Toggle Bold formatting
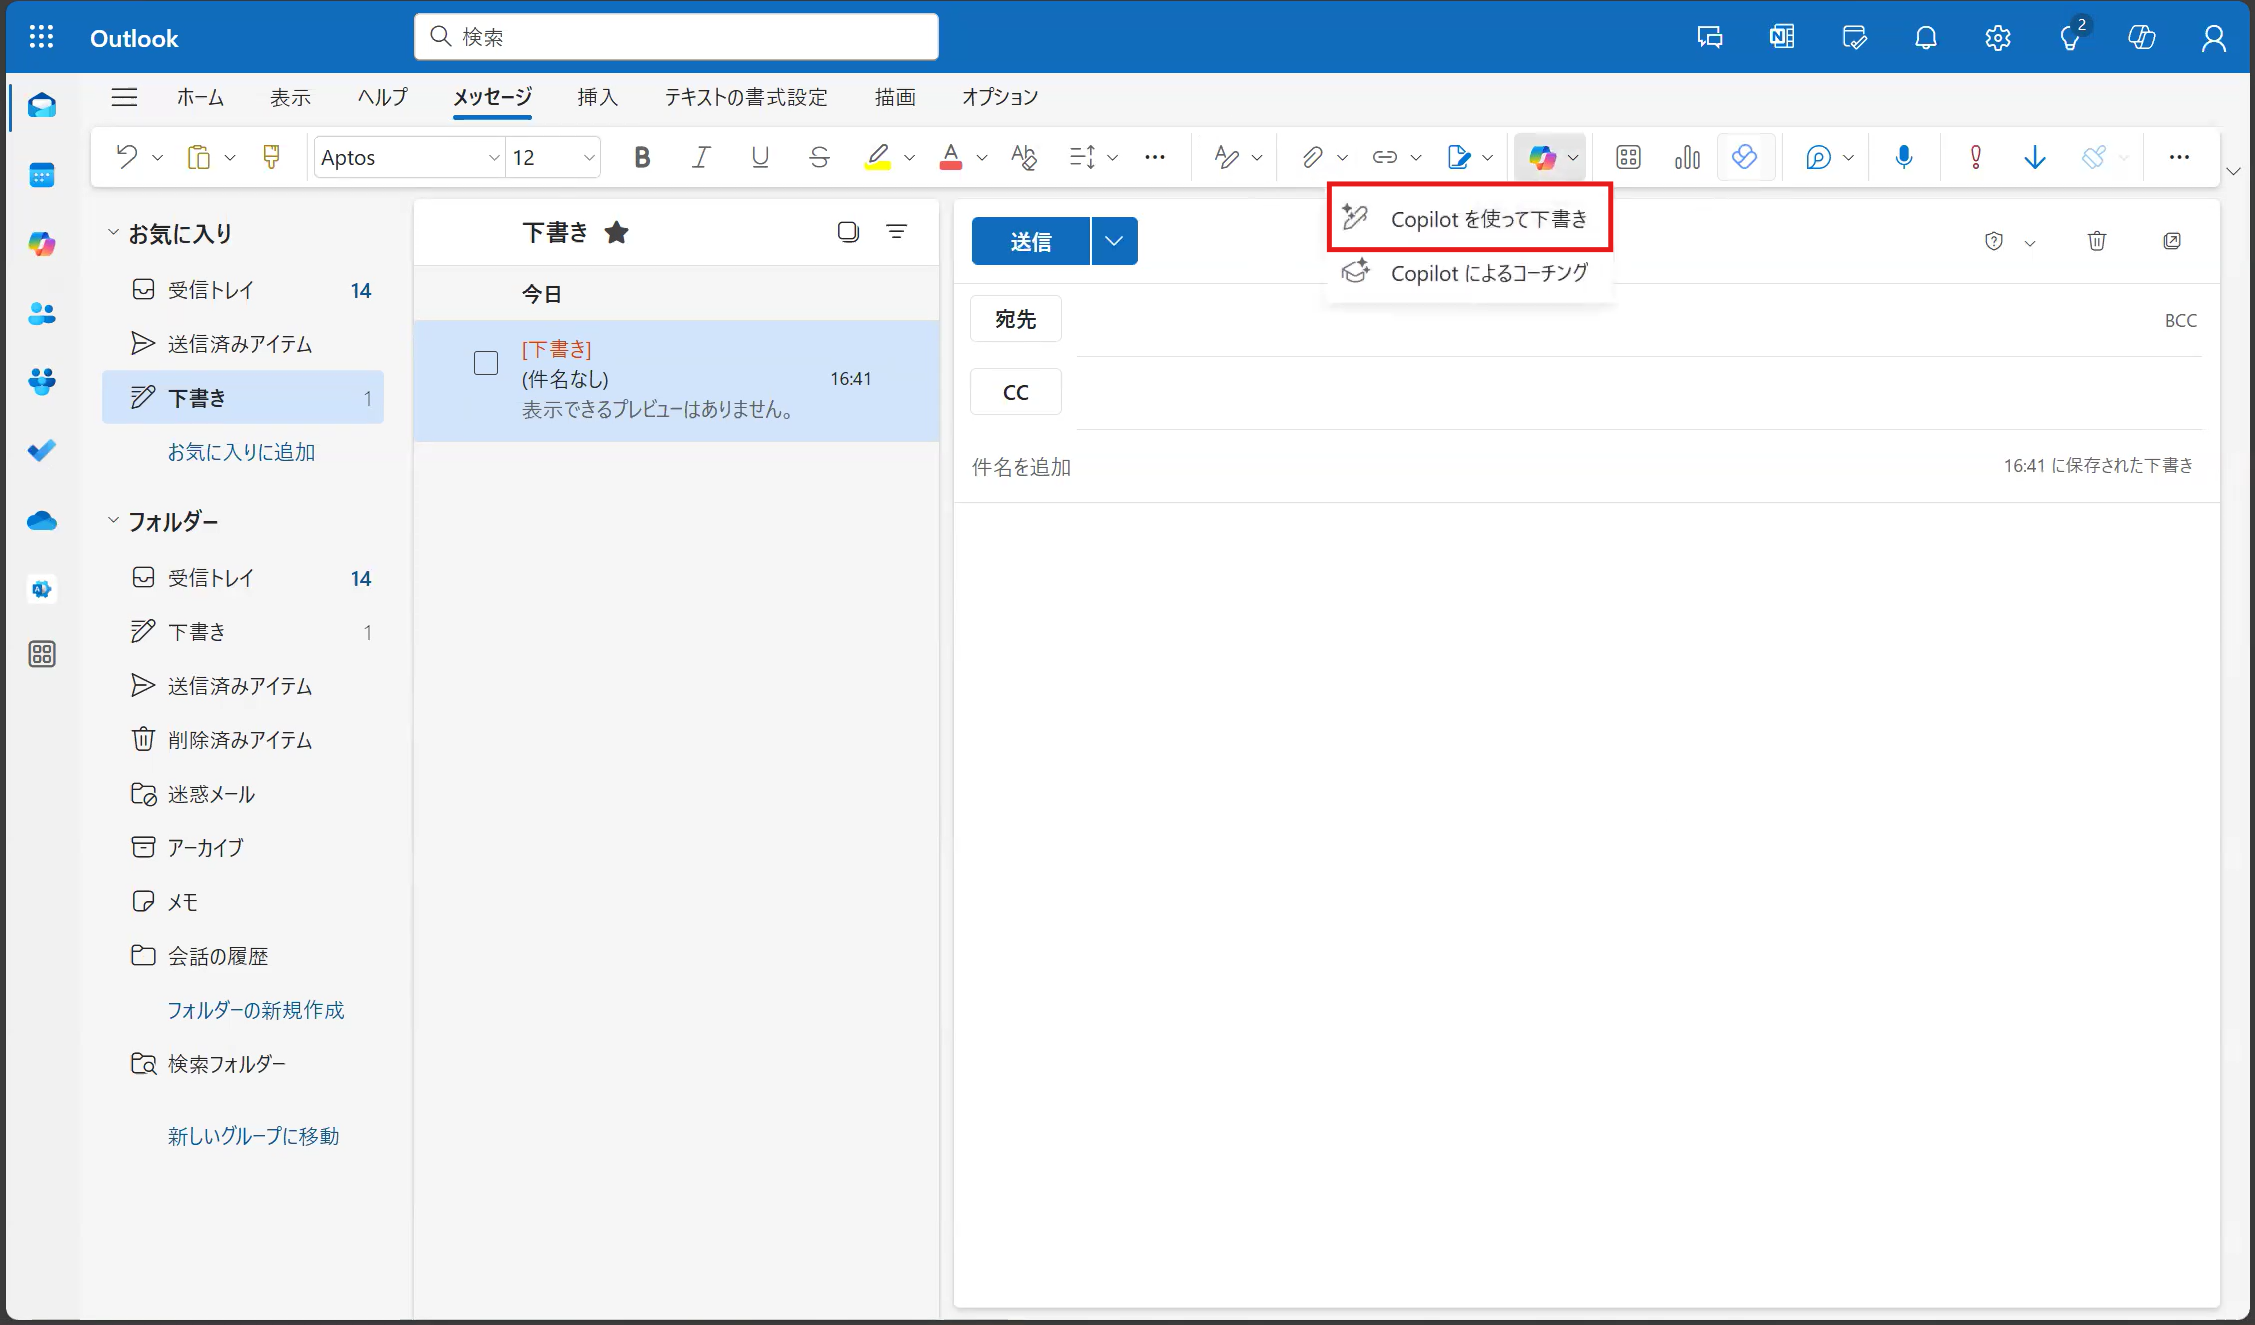2255x1325 pixels. [642, 157]
